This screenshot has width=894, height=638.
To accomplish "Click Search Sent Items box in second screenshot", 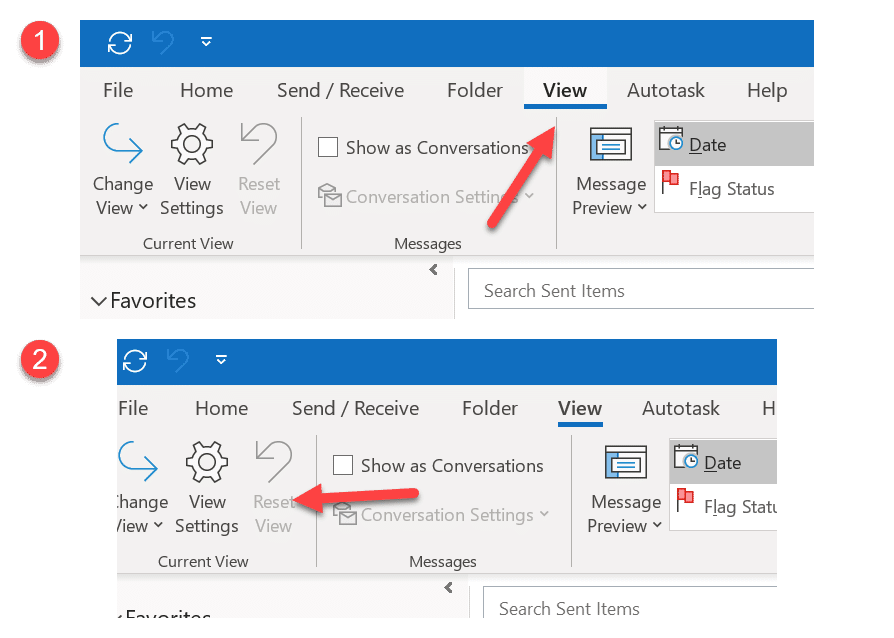I will click(x=630, y=602).
